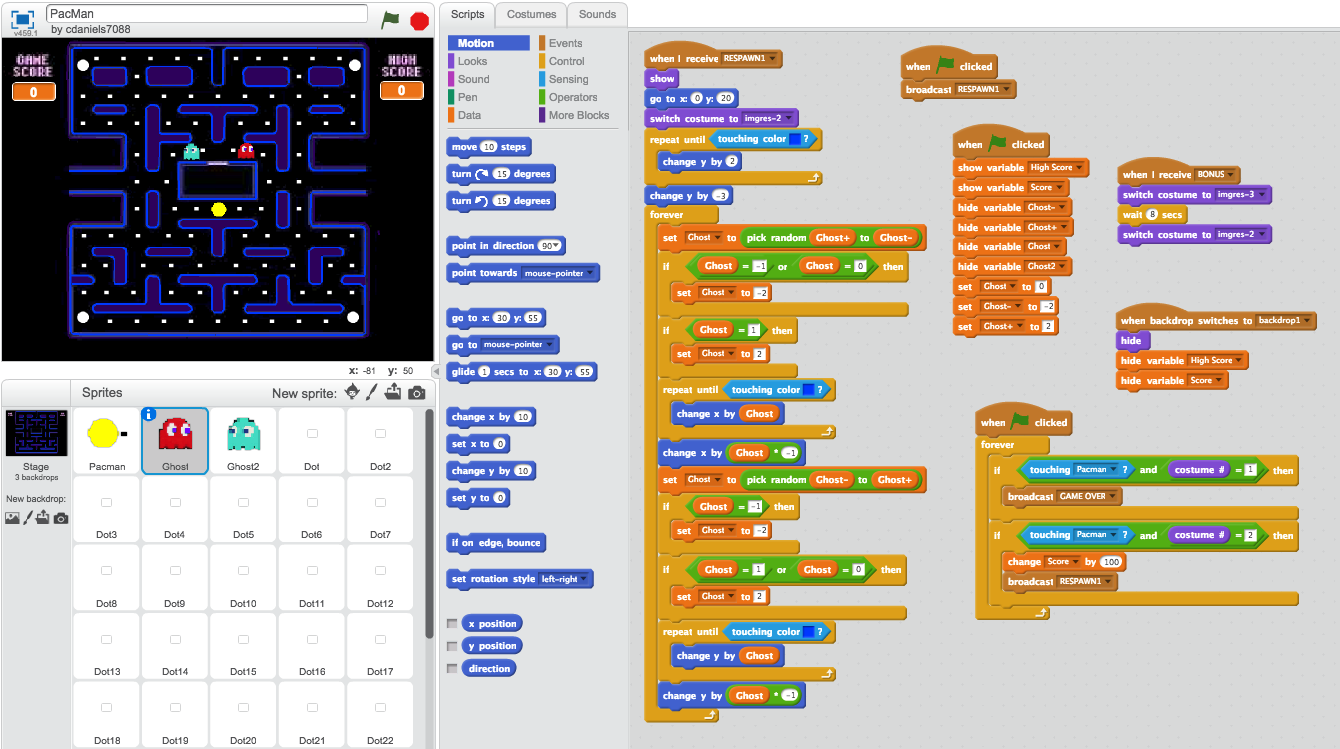Paint a new sprite with the brush icon

[x=373, y=393]
